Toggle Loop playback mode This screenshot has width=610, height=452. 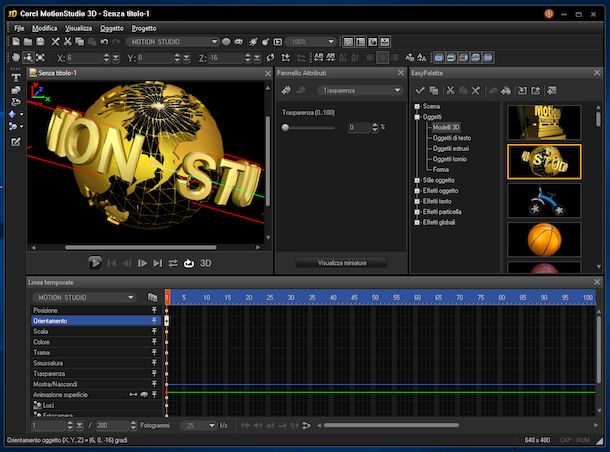189,263
